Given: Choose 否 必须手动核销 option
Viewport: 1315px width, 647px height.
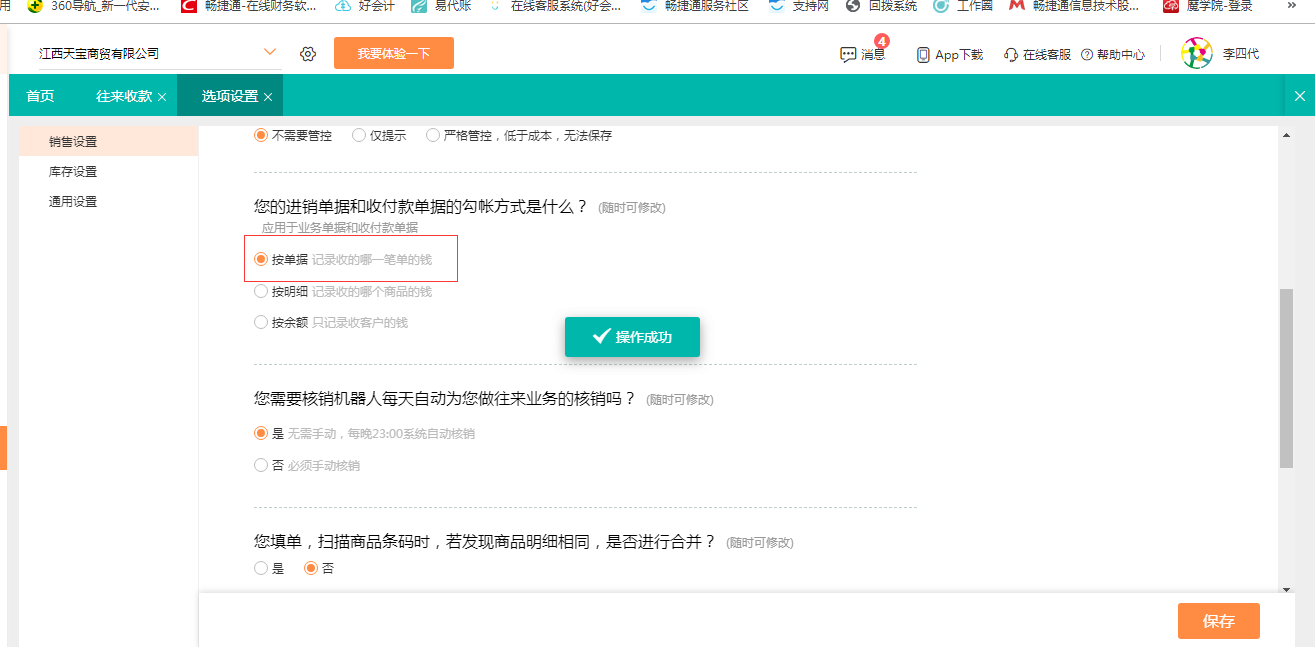Looking at the screenshot, I should pos(261,465).
